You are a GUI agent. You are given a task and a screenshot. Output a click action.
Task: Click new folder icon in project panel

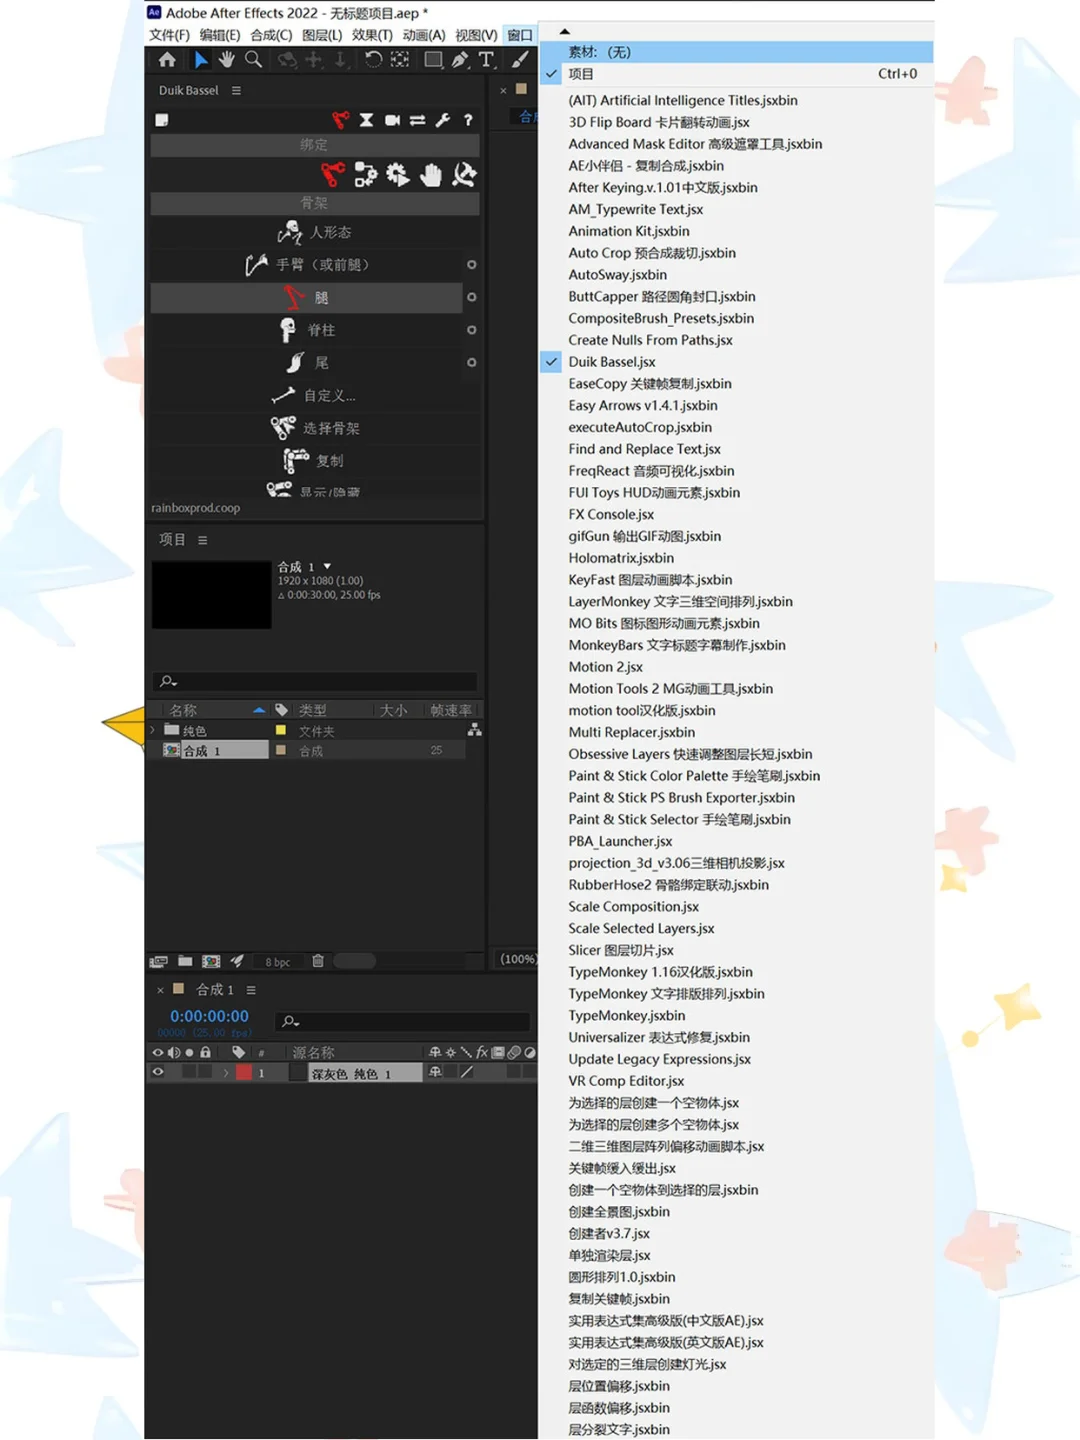click(185, 961)
